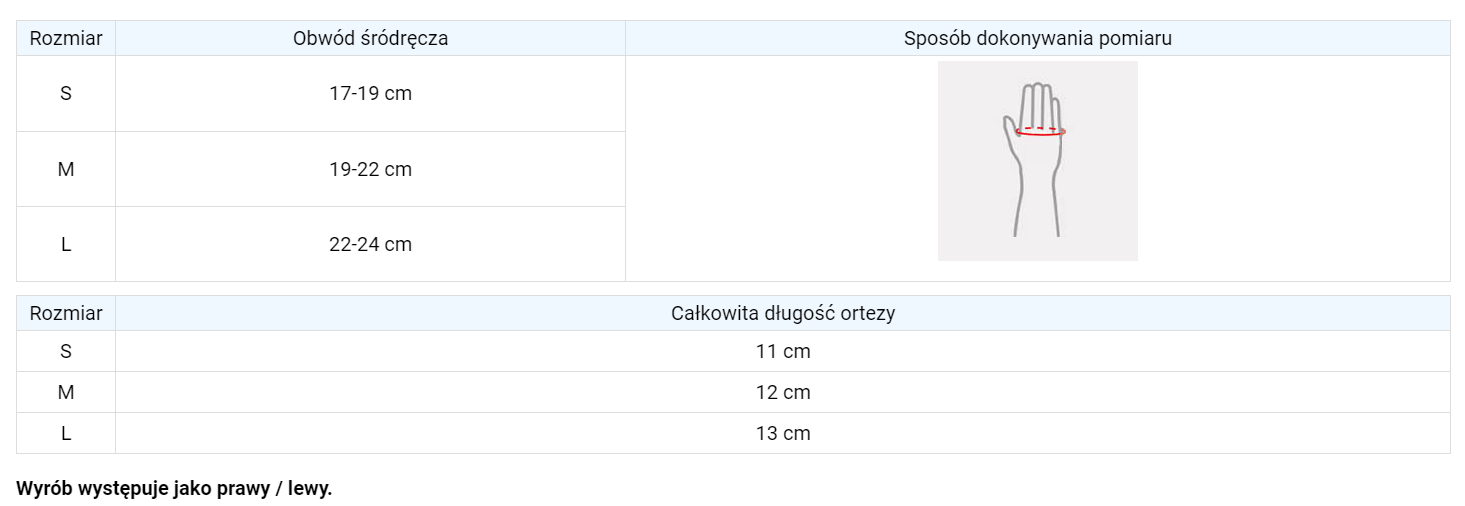1465x506 pixels.
Task: Click the 'Całkowita długość ortezy' header
Action: tap(782, 314)
